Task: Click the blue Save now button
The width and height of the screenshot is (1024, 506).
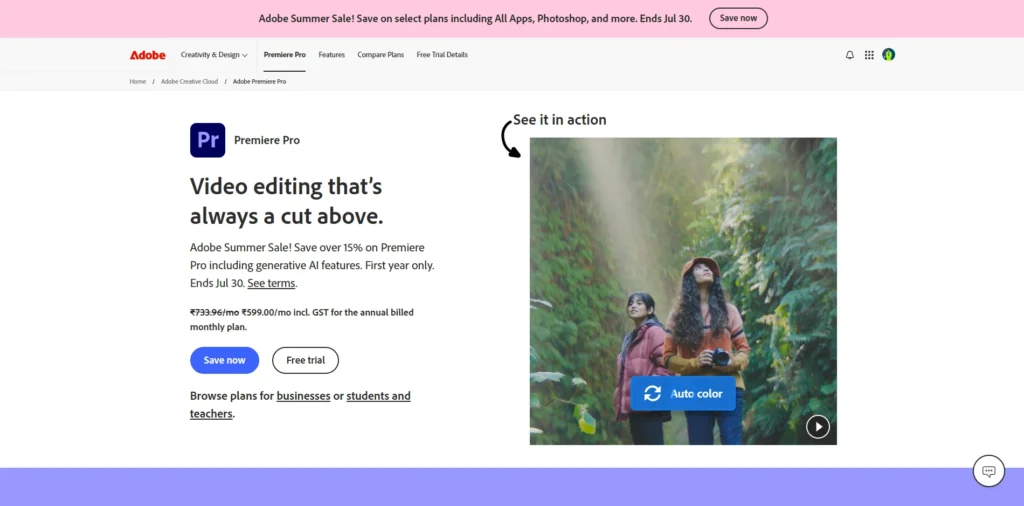Action: click(225, 360)
